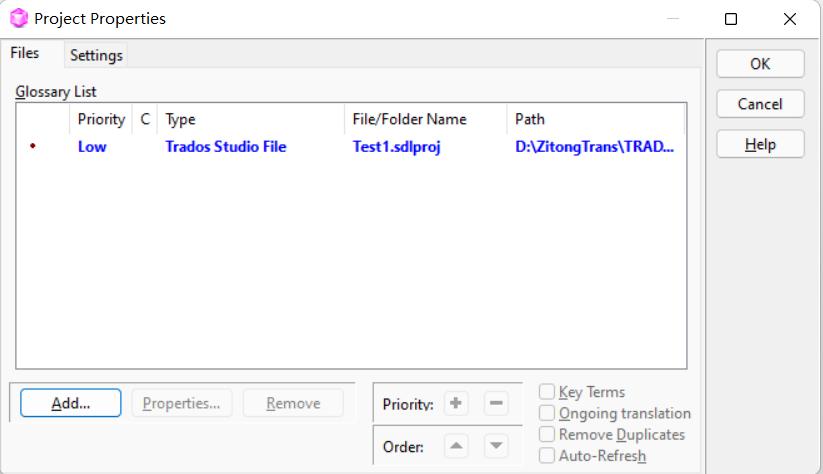The height and width of the screenshot is (474, 823).
Task: Click the Add... button
Action: (71, 403)
